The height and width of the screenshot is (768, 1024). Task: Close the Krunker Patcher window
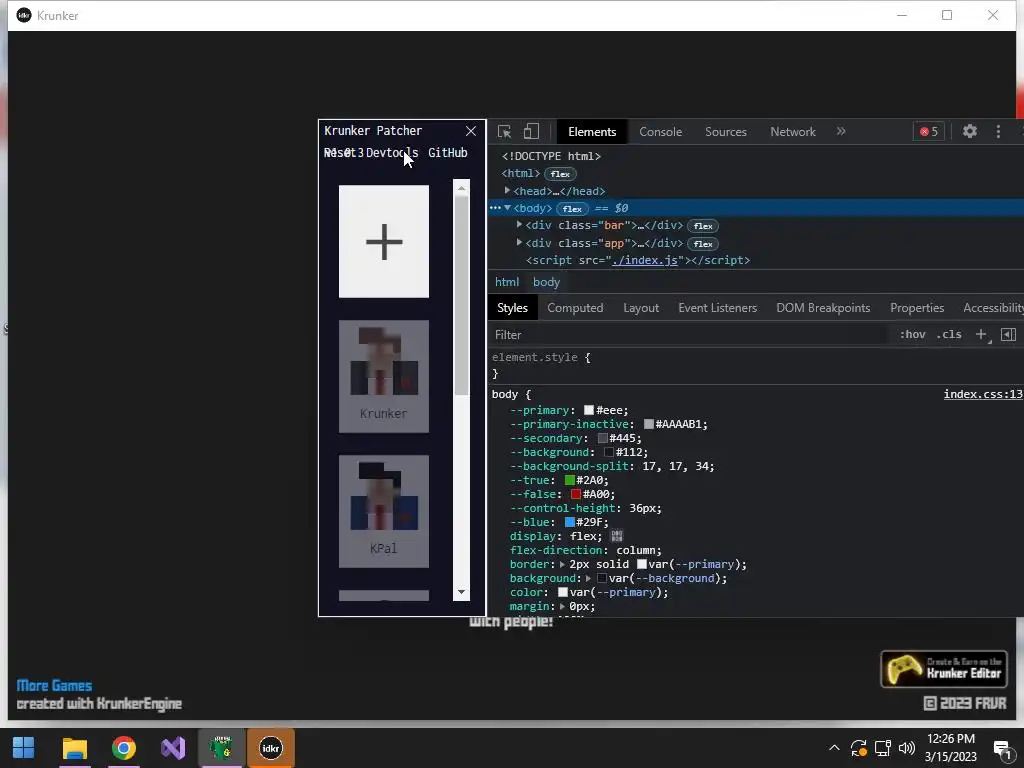click(x=471, y=131)
